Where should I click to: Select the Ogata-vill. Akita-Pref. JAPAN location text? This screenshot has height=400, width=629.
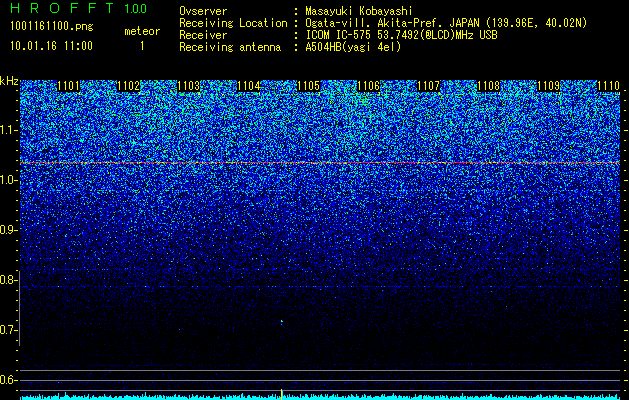[x=446, y=23]
